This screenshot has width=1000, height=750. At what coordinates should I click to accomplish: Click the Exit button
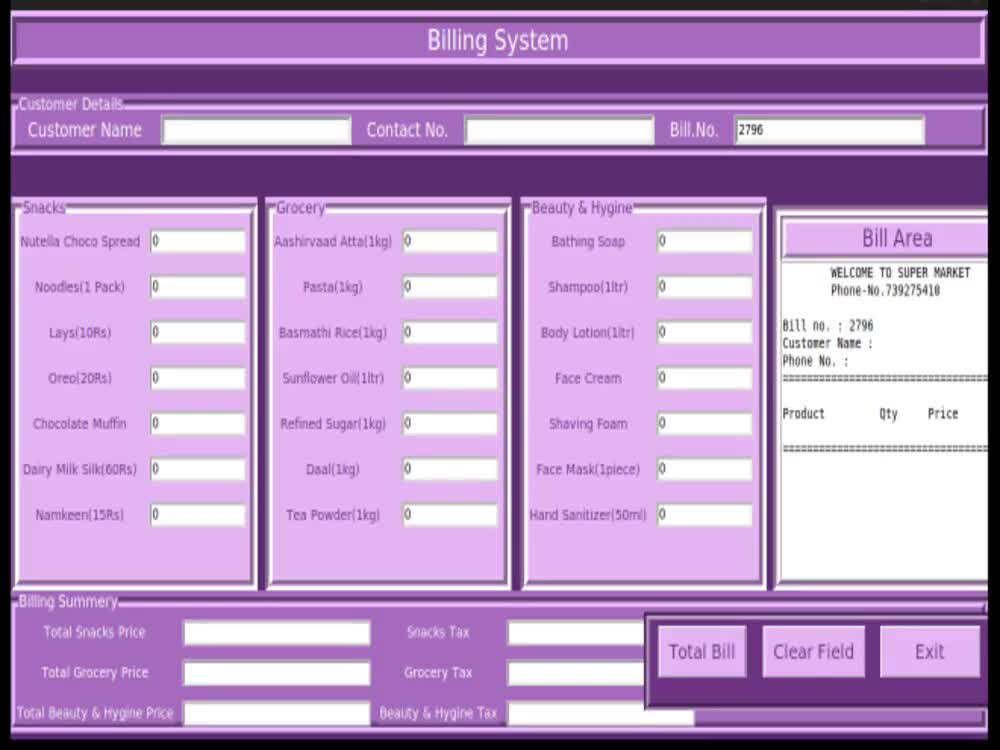(x=930, y=651)
